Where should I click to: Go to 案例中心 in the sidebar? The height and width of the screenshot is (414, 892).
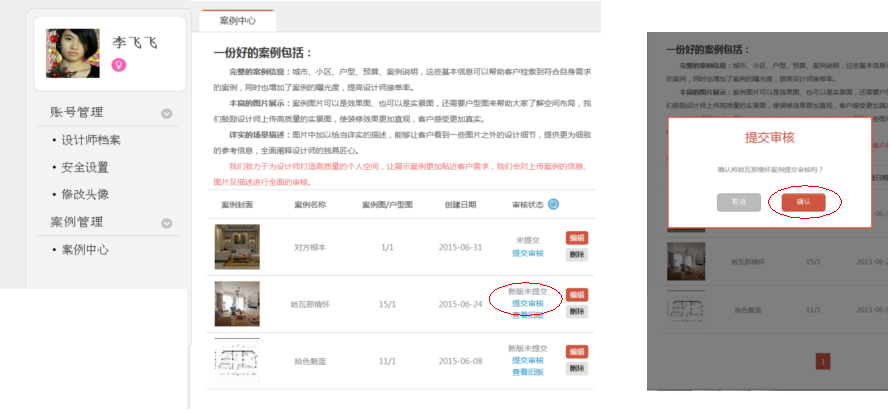coord(84,250)
